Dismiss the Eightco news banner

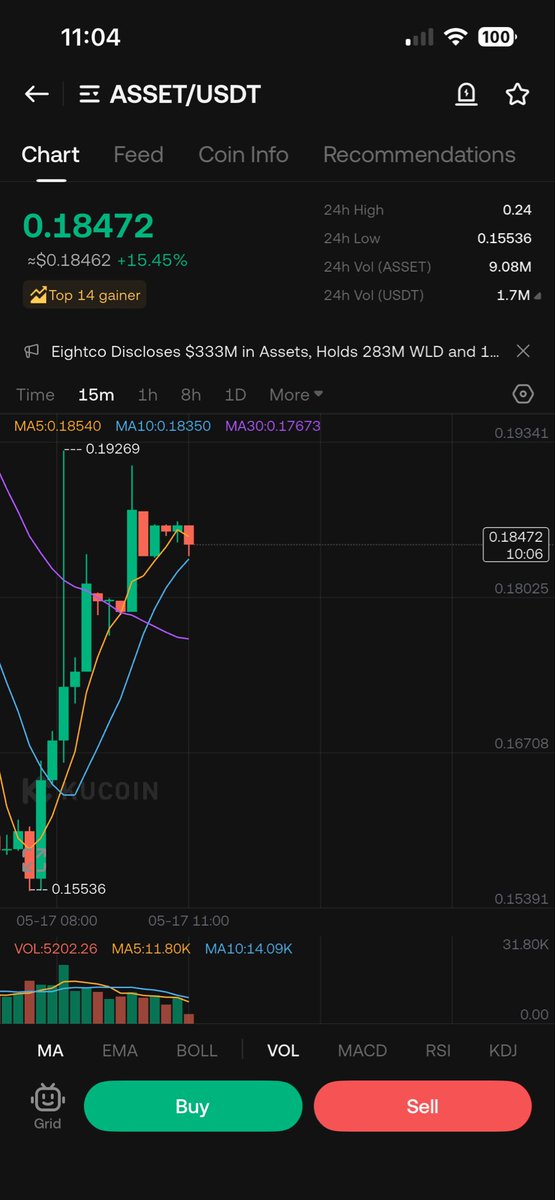click(x=522, y=351)
